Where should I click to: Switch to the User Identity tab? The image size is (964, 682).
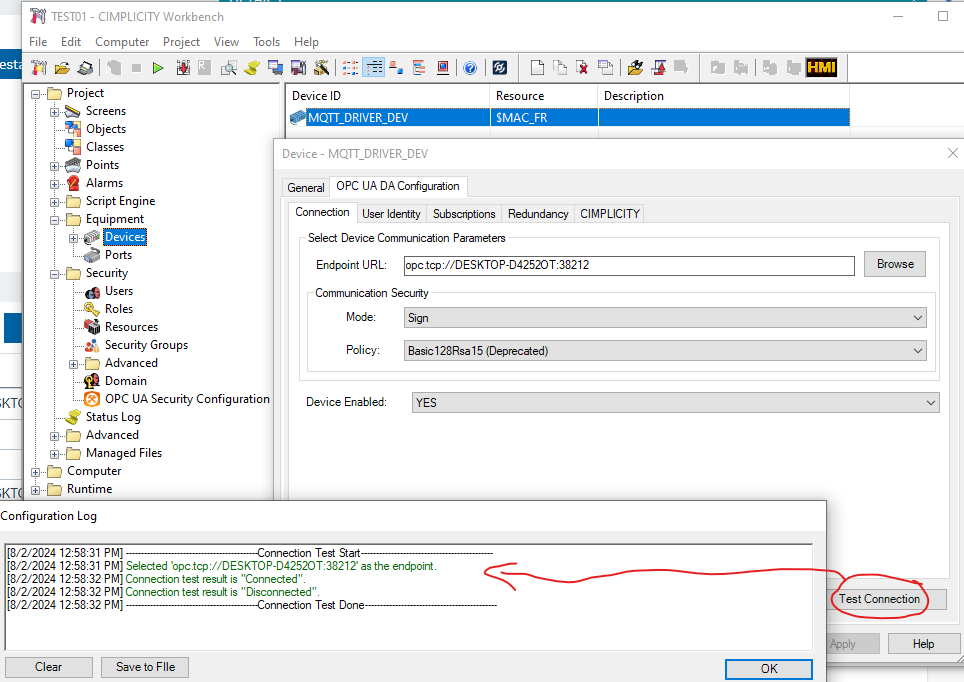pyautogui.click(x=391, y=213)
